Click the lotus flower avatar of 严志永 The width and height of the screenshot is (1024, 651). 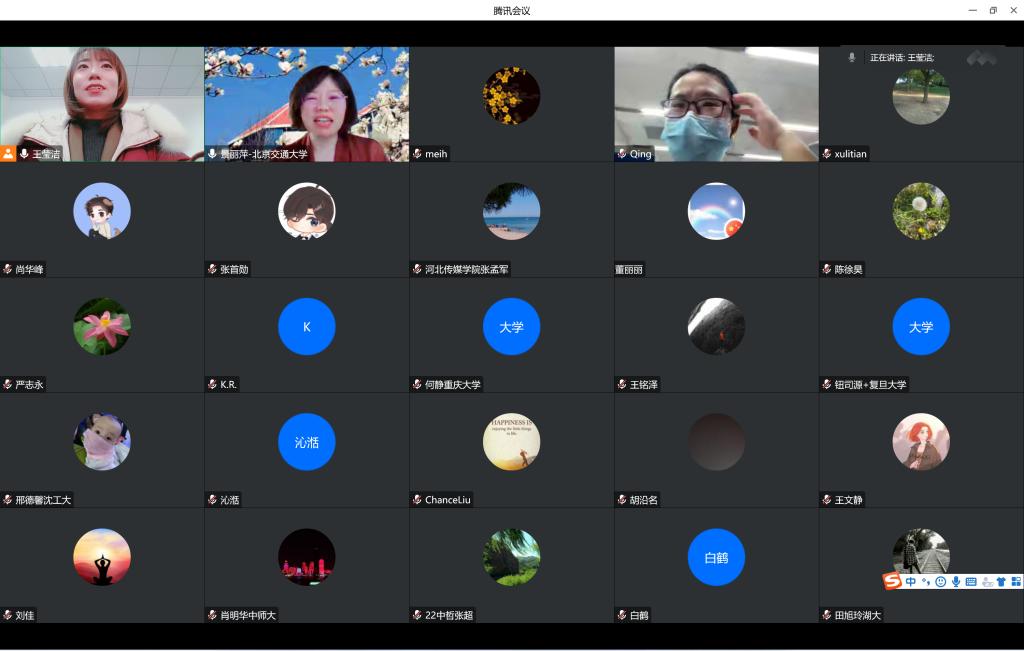click(102, 326)
